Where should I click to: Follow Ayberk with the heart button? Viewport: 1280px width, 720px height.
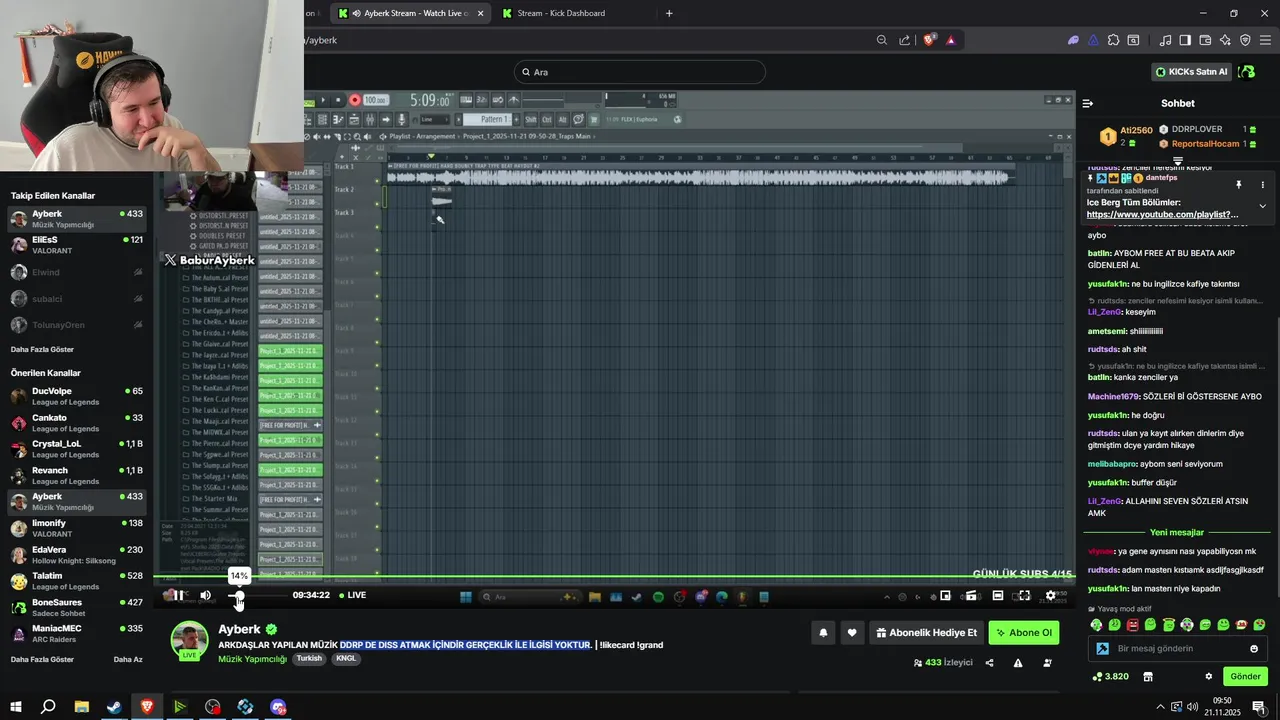click(x=852, y=633)
